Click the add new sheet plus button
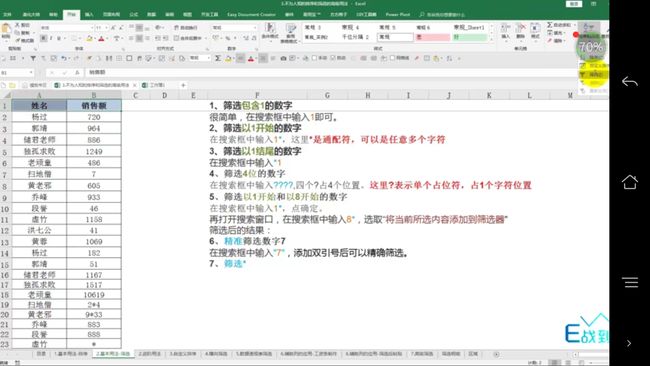650x366 pixels. [x=496, y=354]
